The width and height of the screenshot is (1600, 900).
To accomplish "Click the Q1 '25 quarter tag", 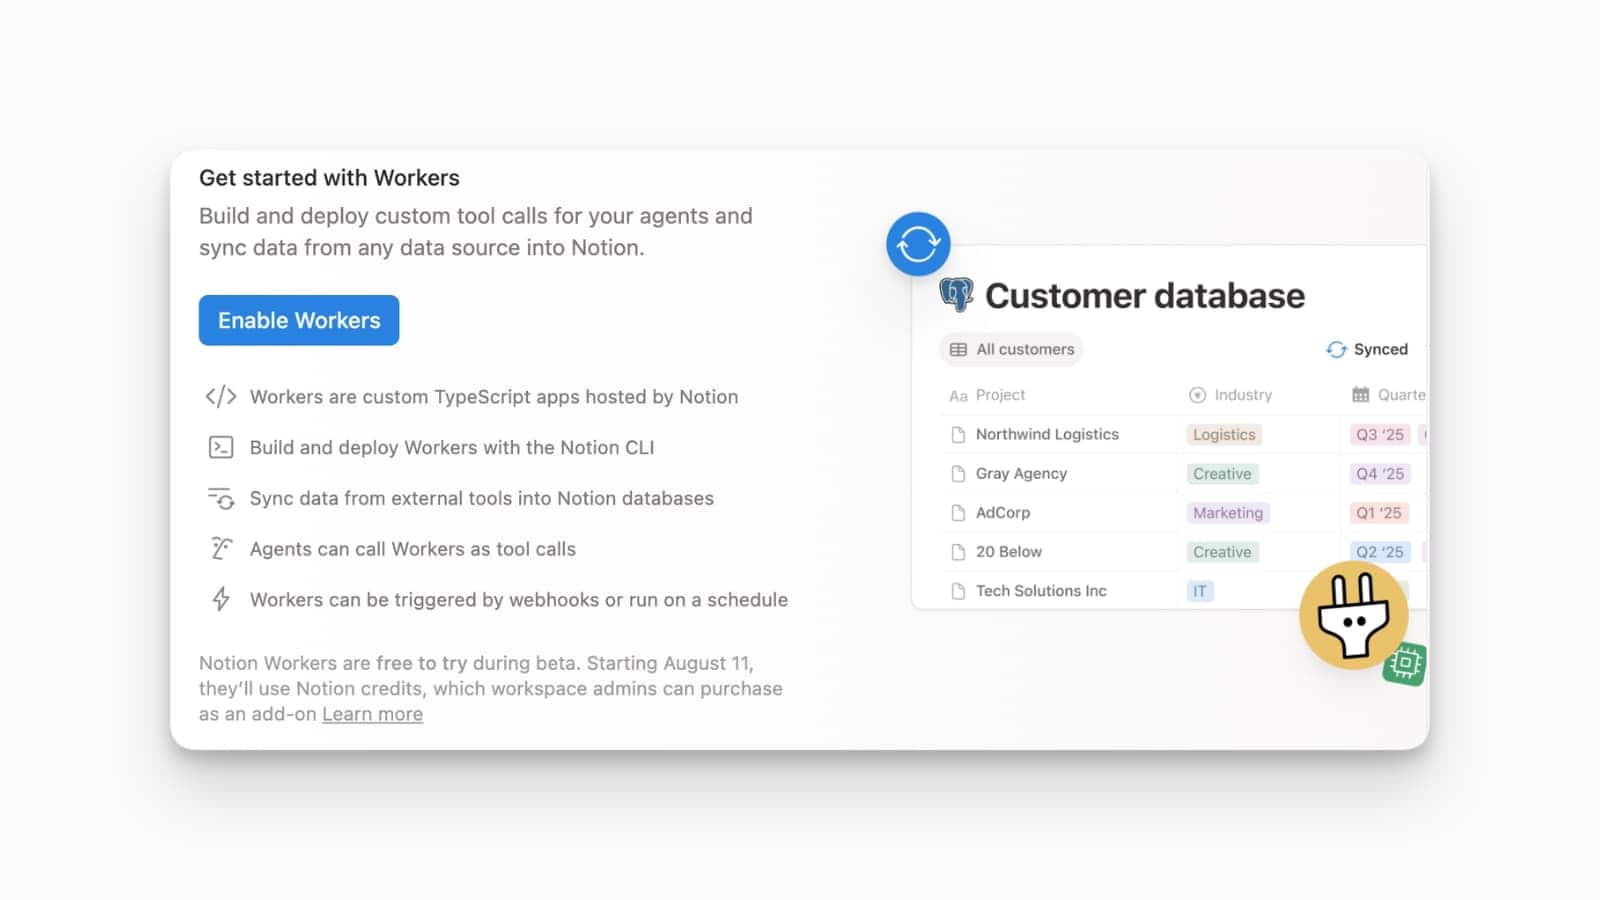I will point(1379,512).
